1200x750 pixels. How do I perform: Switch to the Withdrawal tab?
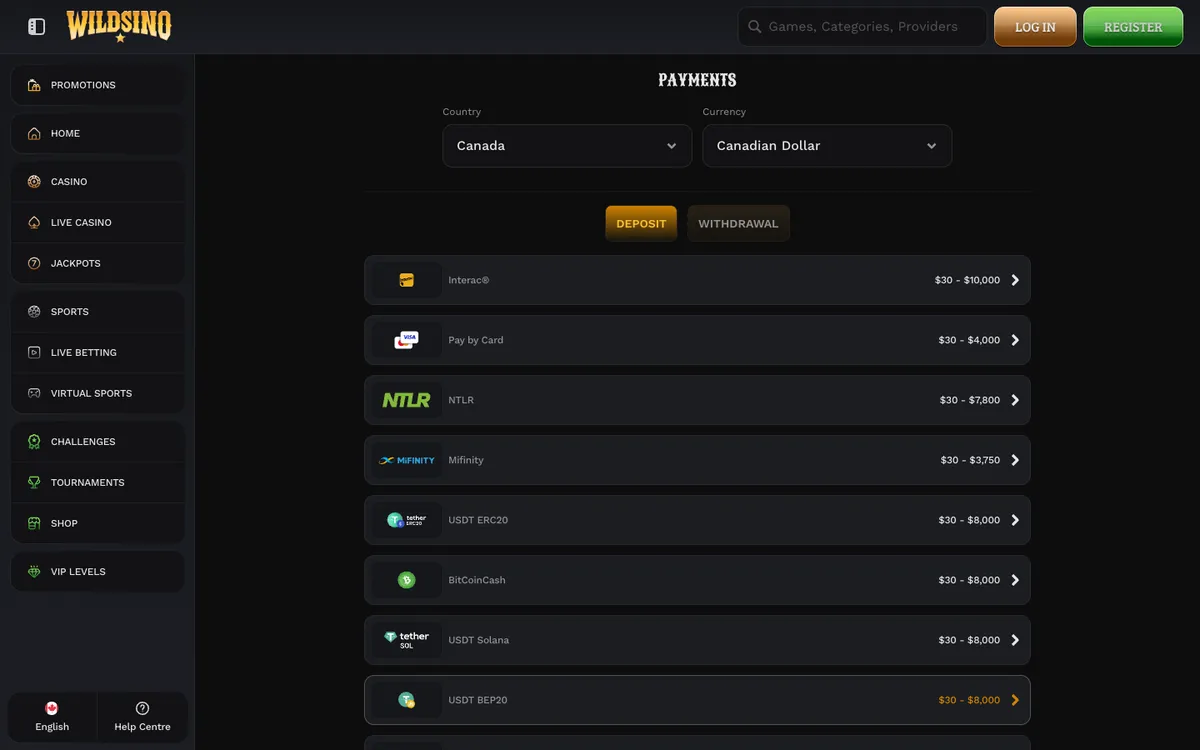pos(738,224)
